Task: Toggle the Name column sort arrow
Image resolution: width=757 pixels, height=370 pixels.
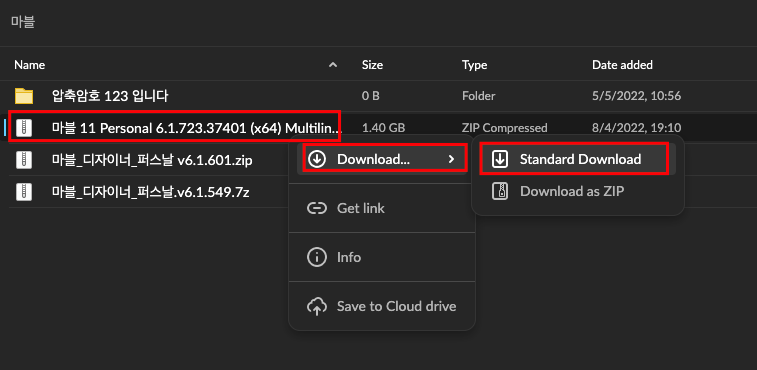Action: click(x=333, y=65)
